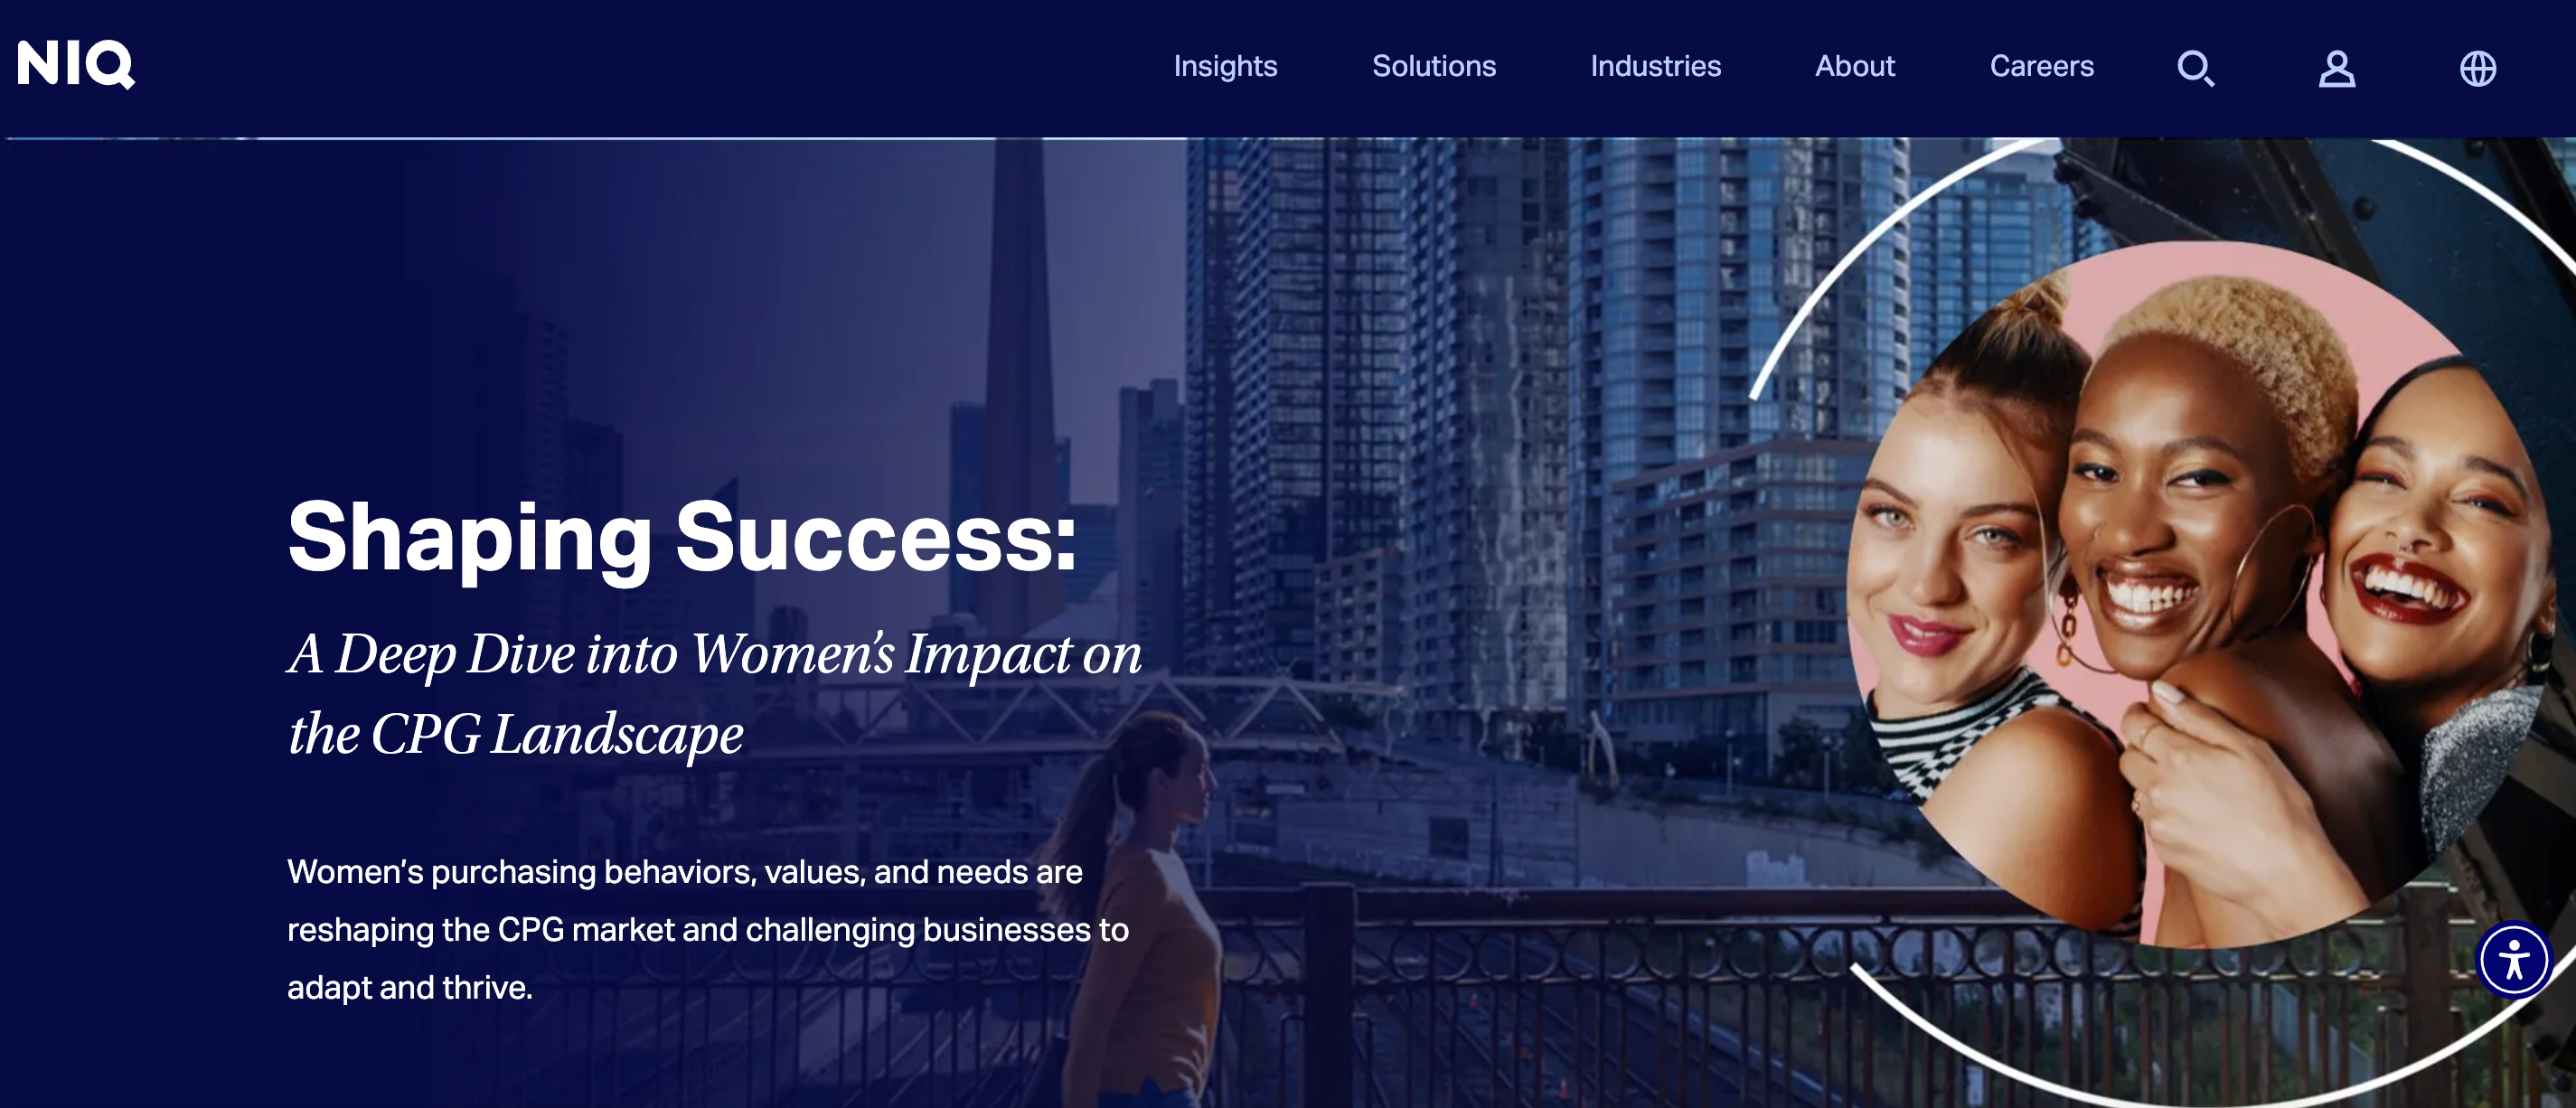Navigate to the About section
Viewport: 2576px width, 1108px height.
(1853, 67)
